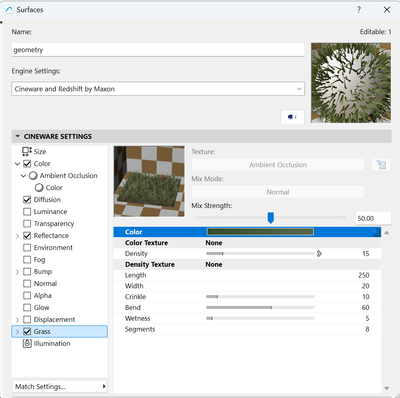400x398 pixels.
Task: Click the Length value 250
Action: pos(364,275)
